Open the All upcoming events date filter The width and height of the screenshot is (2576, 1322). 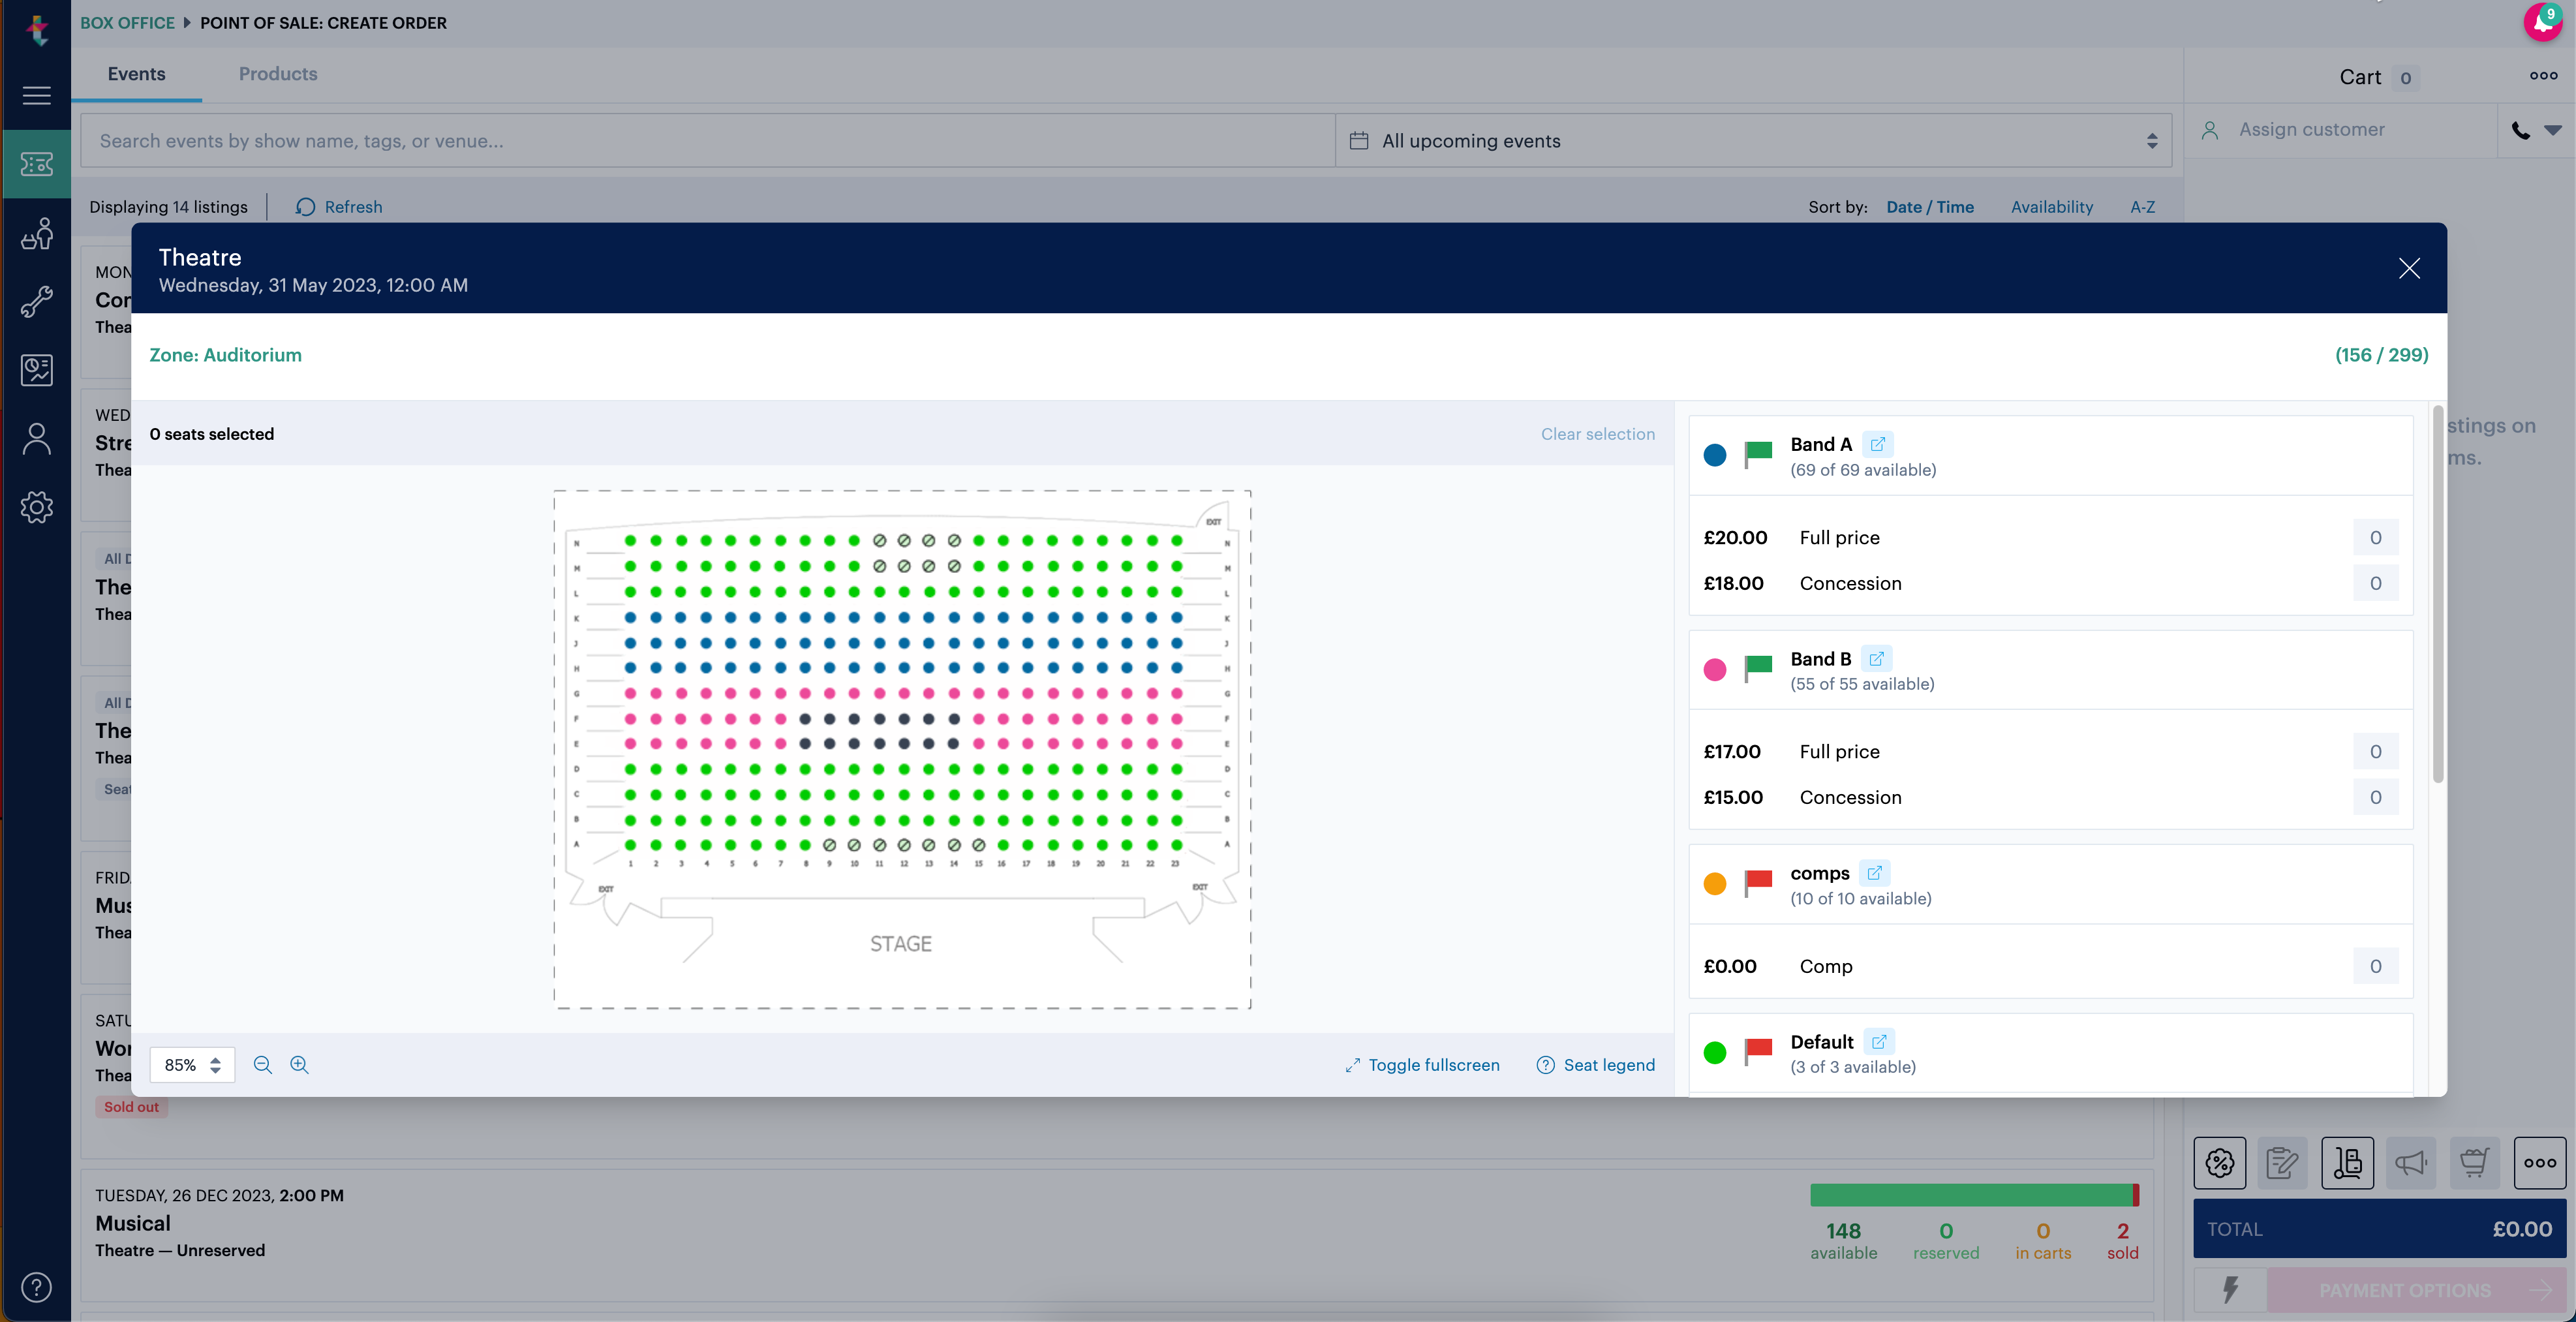[x=1754, y=141]
